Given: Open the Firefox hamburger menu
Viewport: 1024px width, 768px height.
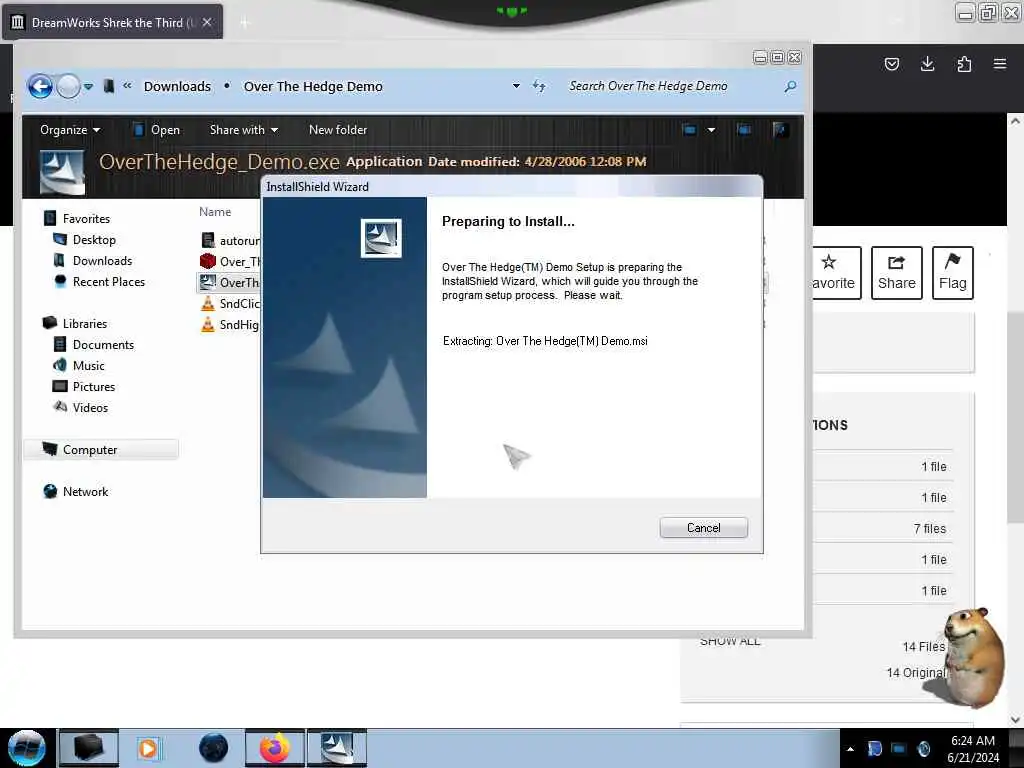Looking at the screenshot, I should [x=1000, y=64].
